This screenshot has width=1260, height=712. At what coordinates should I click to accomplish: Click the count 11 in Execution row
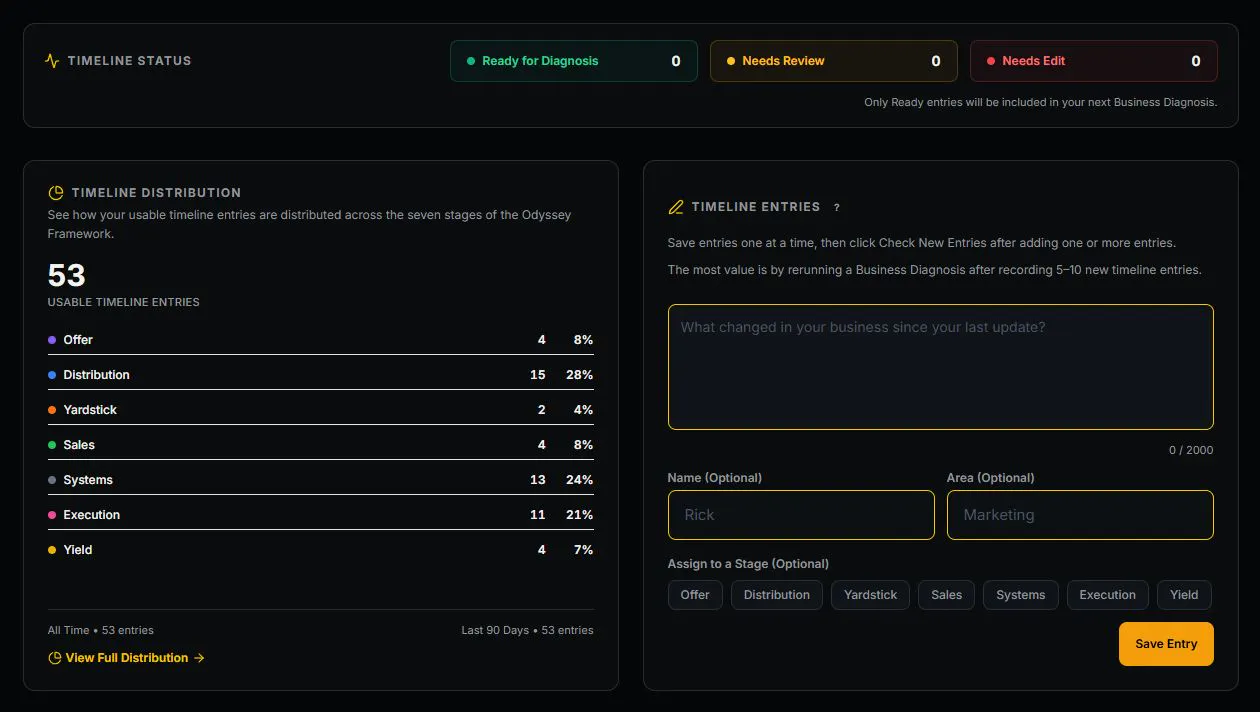538,515
